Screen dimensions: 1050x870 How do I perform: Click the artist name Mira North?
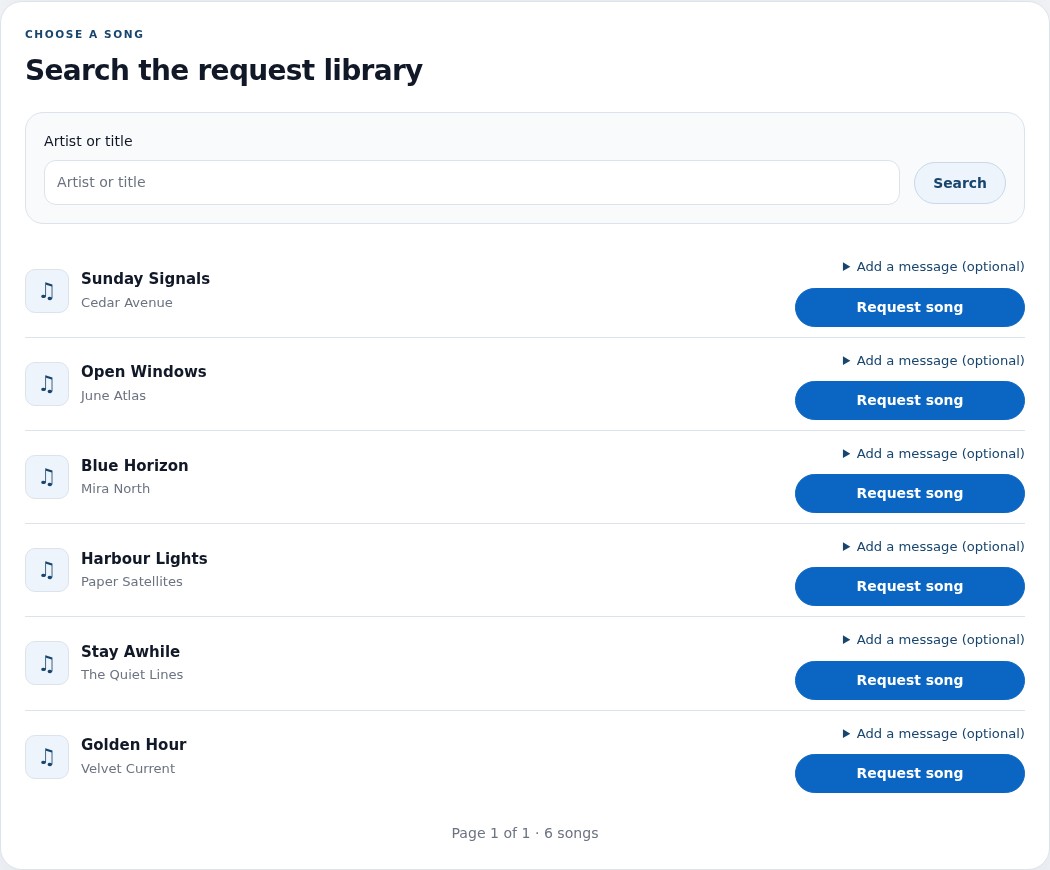click(115, 489)
